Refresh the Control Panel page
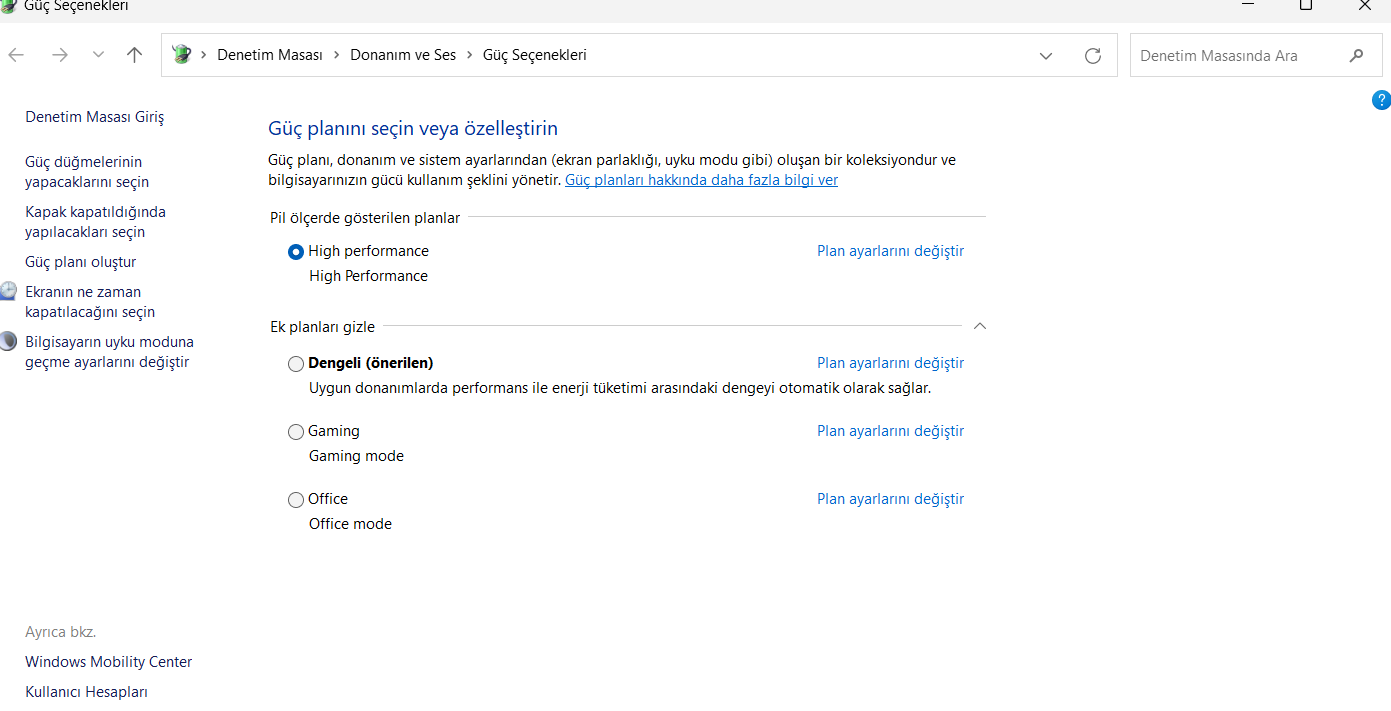 pos(1093,56)
